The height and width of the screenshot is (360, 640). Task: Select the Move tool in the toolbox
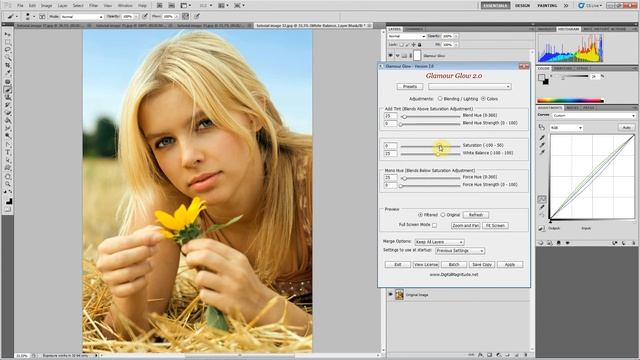click(8, 35)
